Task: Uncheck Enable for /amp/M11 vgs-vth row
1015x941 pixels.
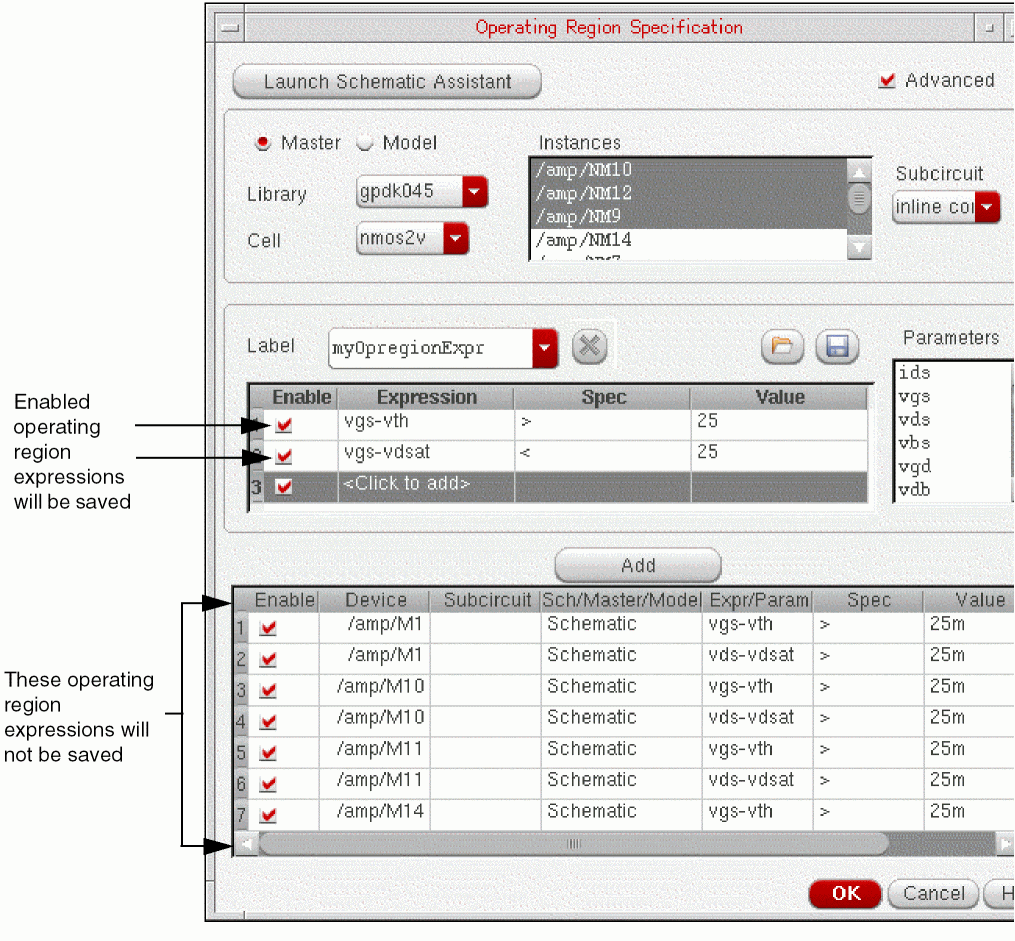Action: pos(268,752)
